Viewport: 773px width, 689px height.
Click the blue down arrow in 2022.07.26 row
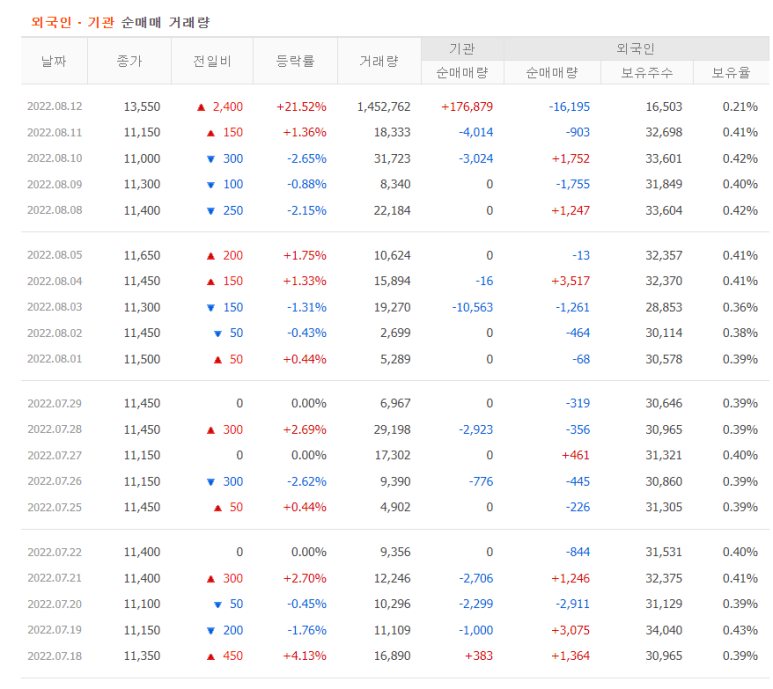point(211,482)
